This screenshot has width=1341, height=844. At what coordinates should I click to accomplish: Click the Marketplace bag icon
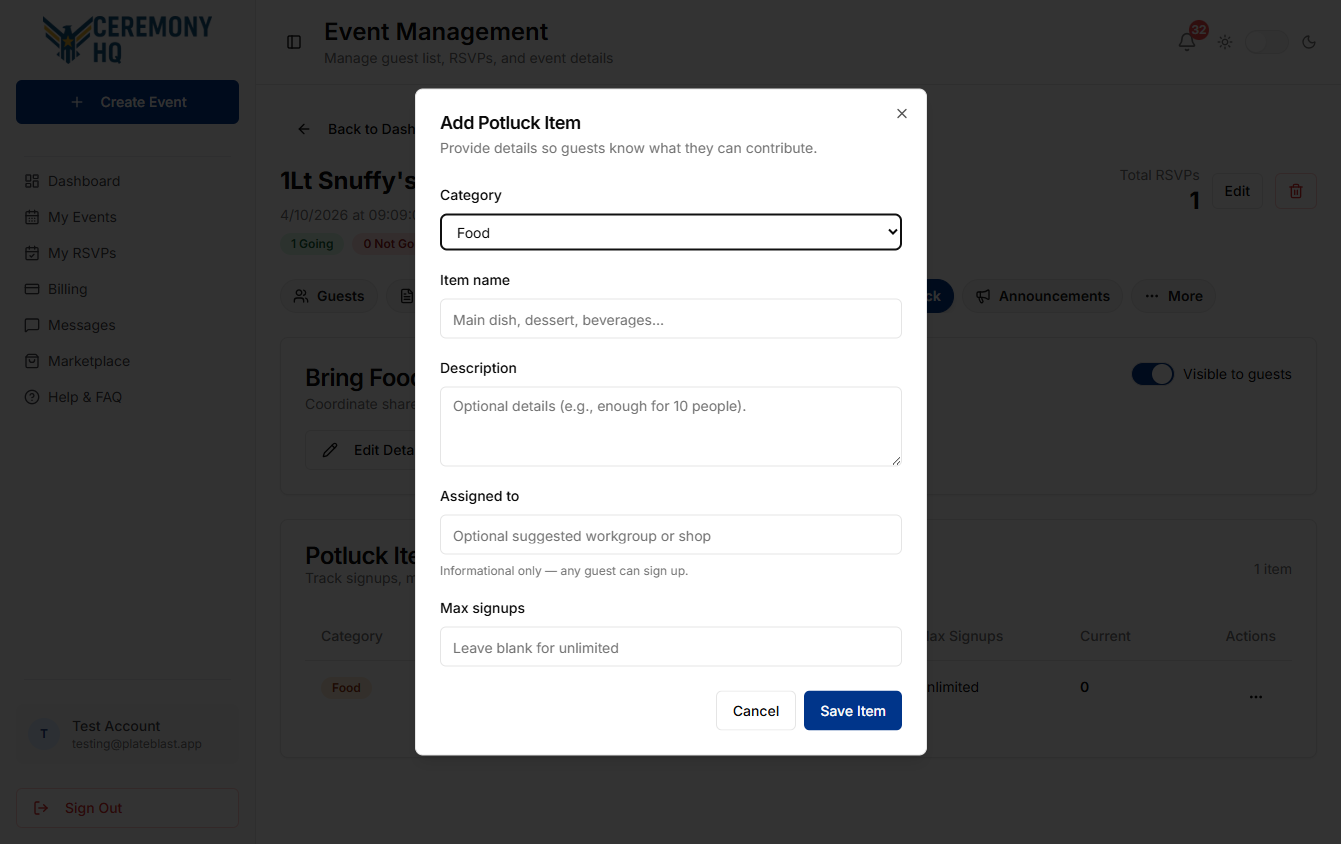pos(32,361)
